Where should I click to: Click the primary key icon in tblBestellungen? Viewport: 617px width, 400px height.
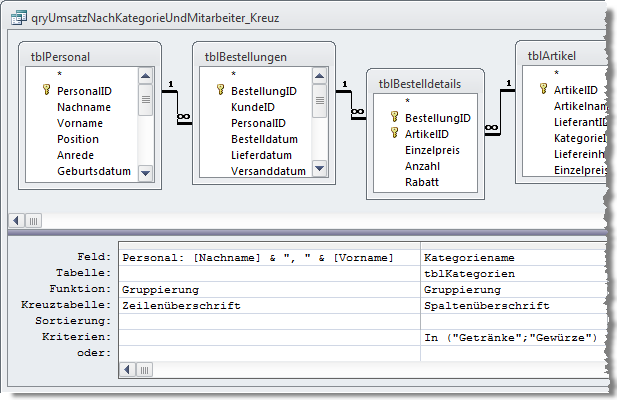coord(219,90)
